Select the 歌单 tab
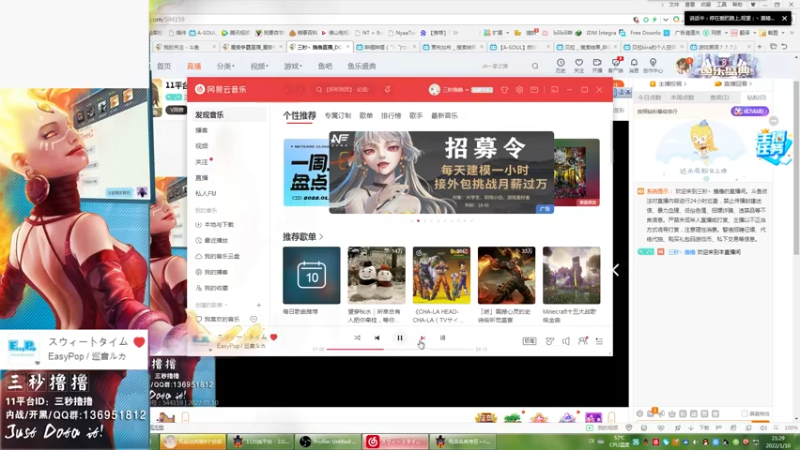The height and width of the screenshot is (450, 800). 366,116
